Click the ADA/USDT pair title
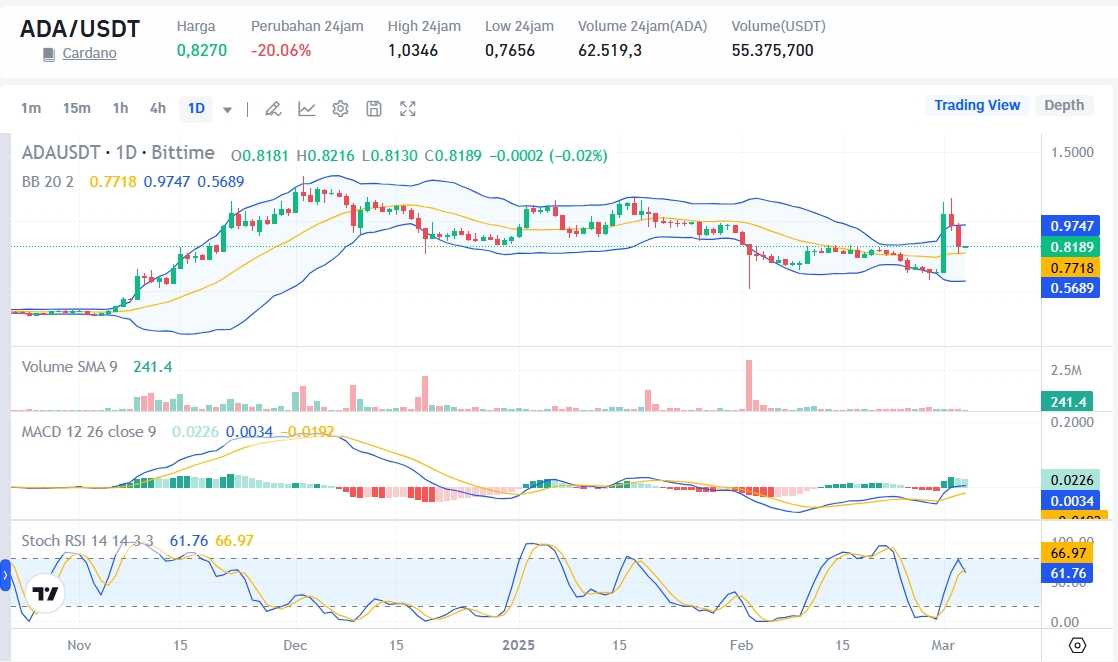Viewport: 1118px width, 662px height. coord(80,29)
